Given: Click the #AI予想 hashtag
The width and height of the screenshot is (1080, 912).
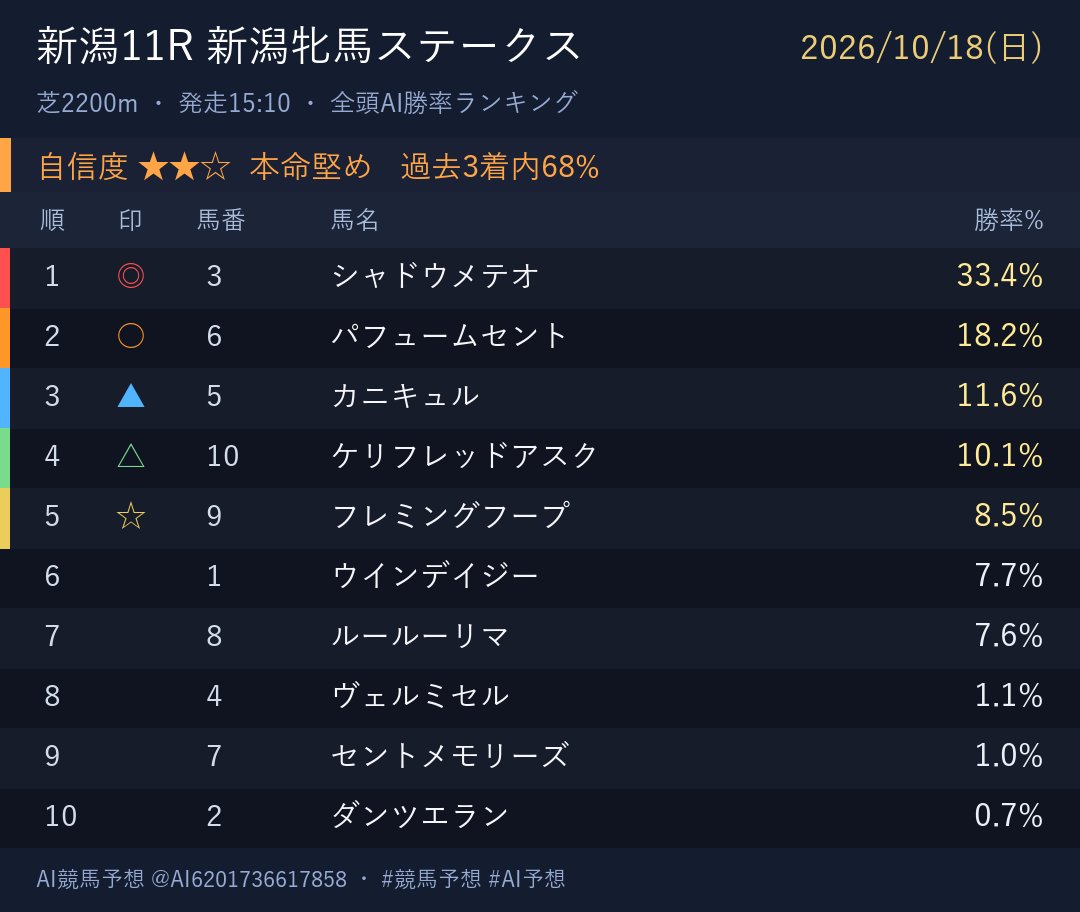Looking at the screenshot, I should (527, 879).
